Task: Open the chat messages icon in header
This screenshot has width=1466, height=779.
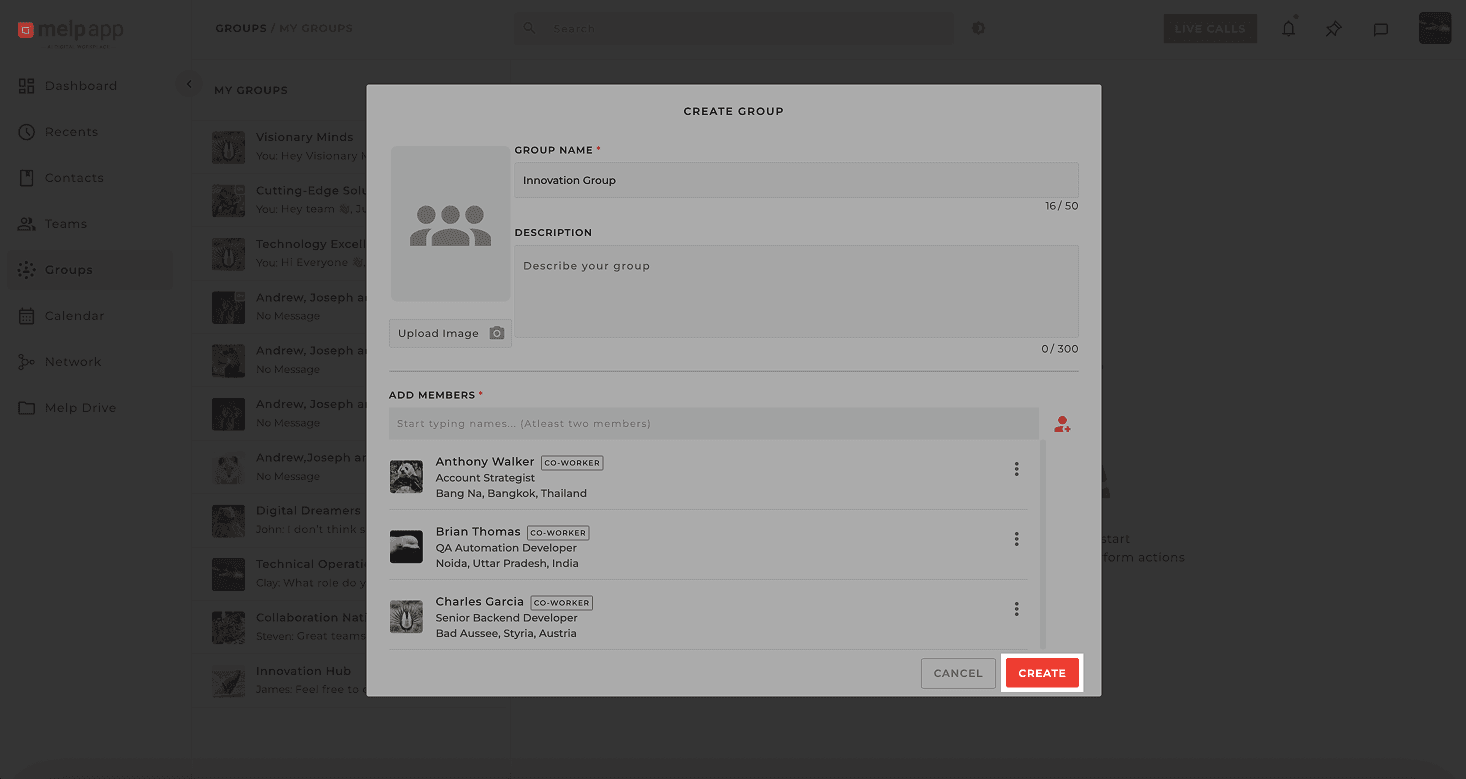Action: pyautogui.click(x=1380, y=29)
